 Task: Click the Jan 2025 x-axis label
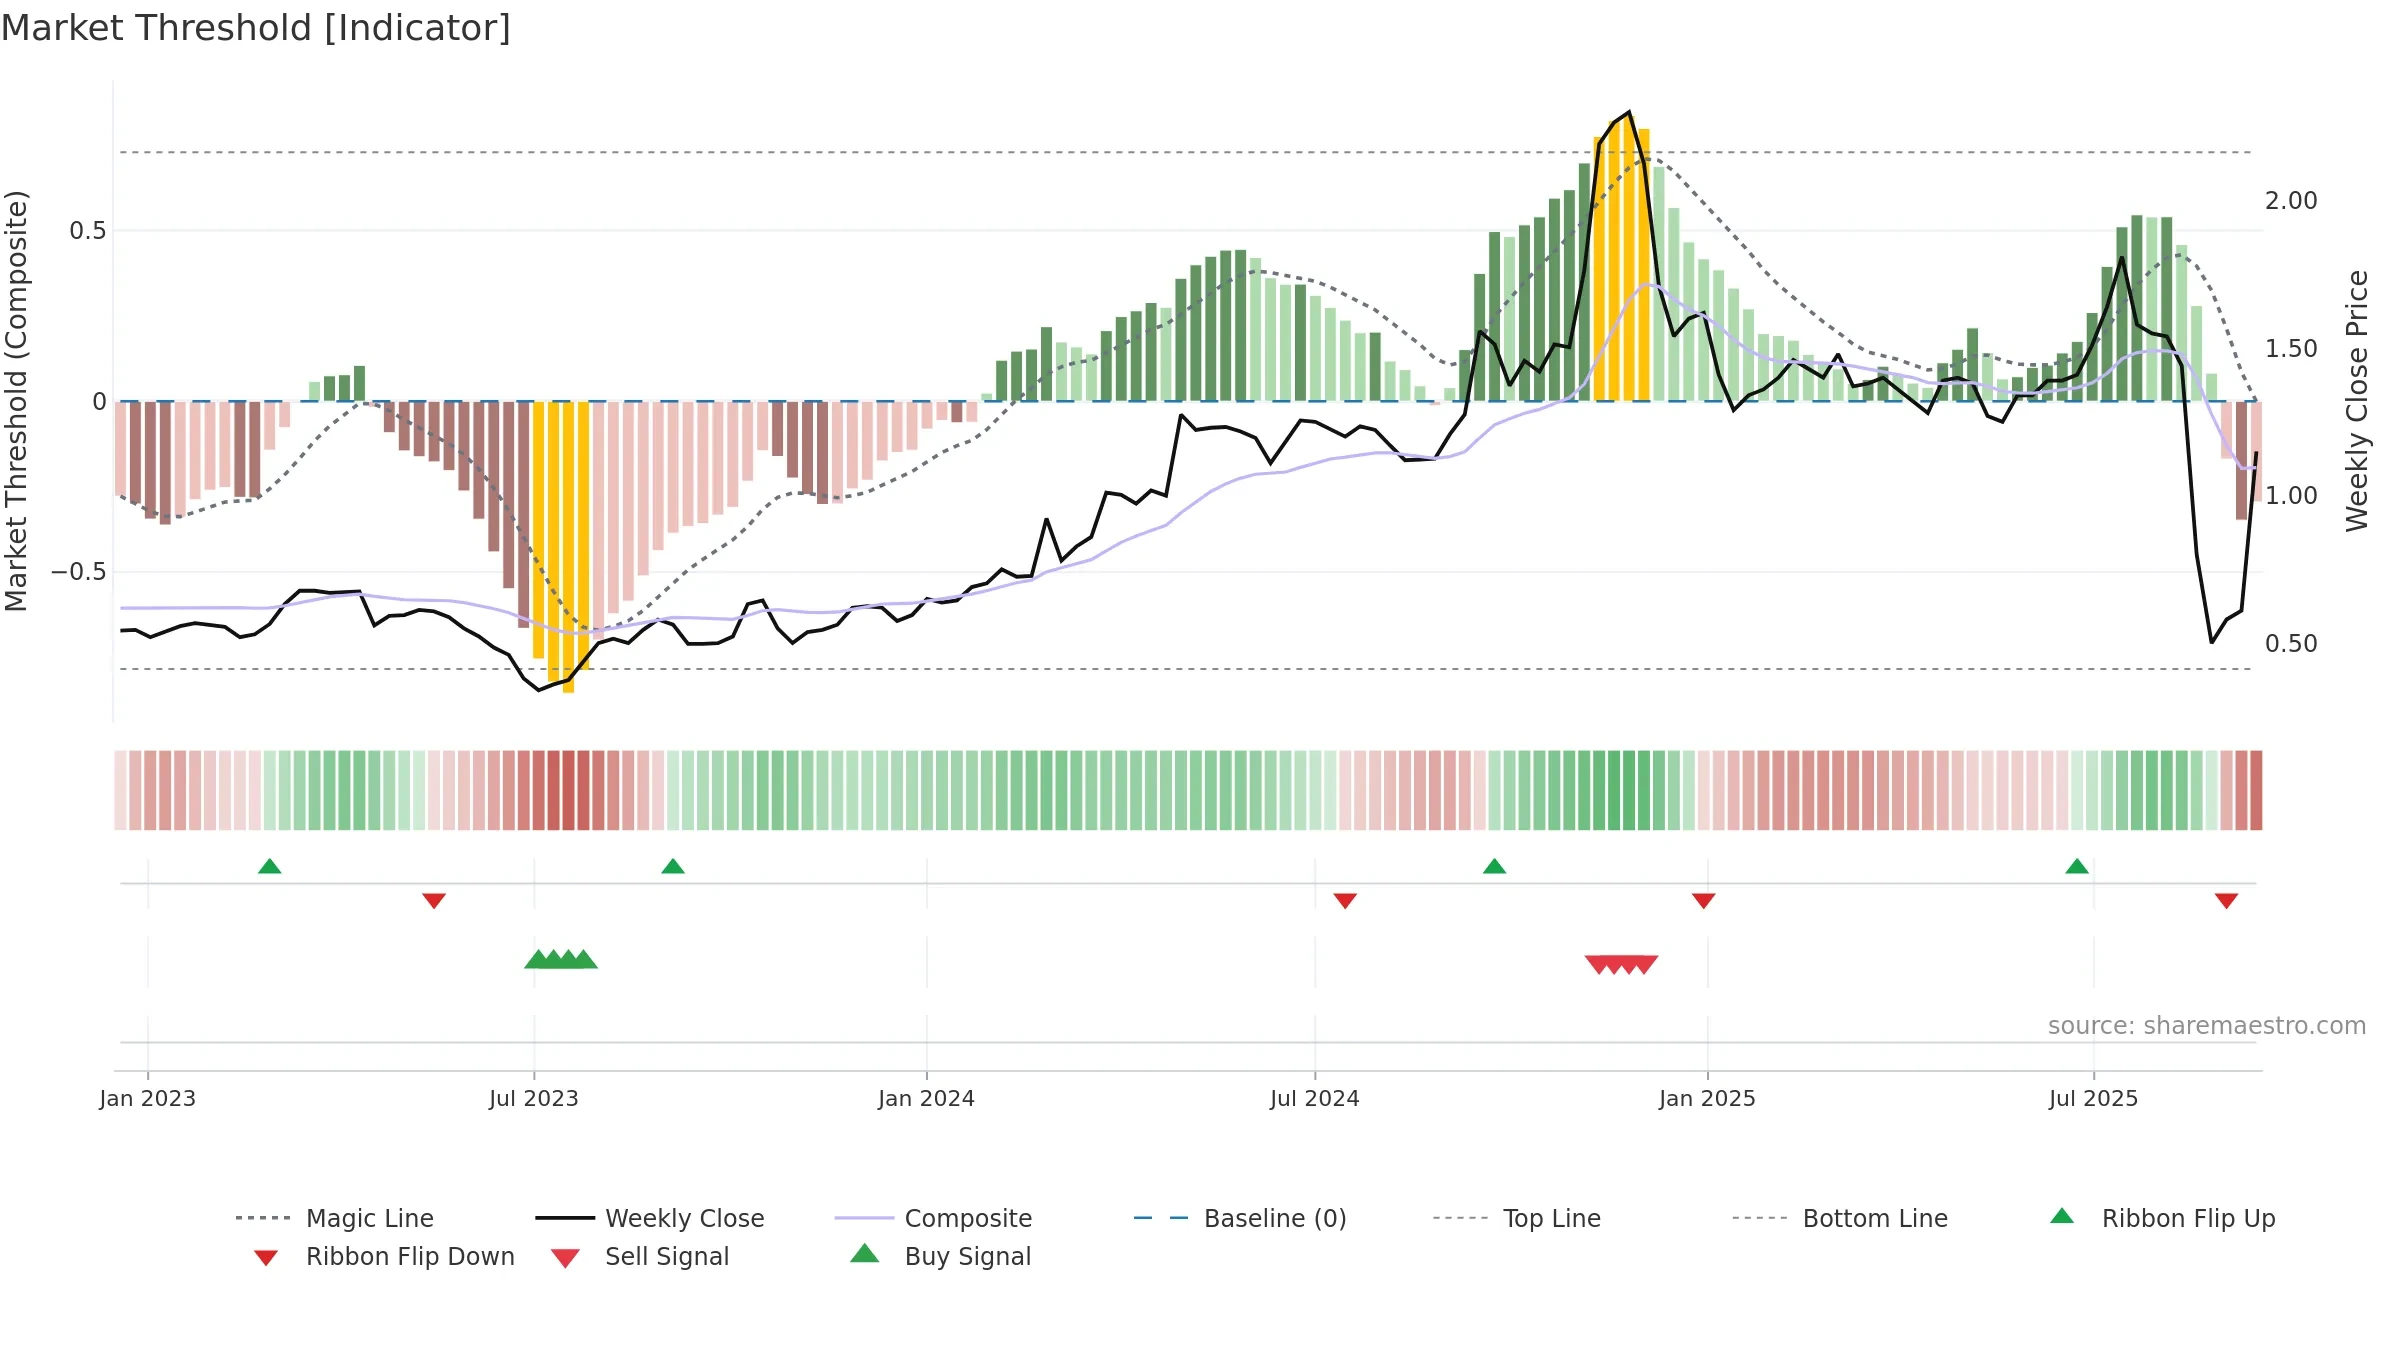(1707, 1098)
